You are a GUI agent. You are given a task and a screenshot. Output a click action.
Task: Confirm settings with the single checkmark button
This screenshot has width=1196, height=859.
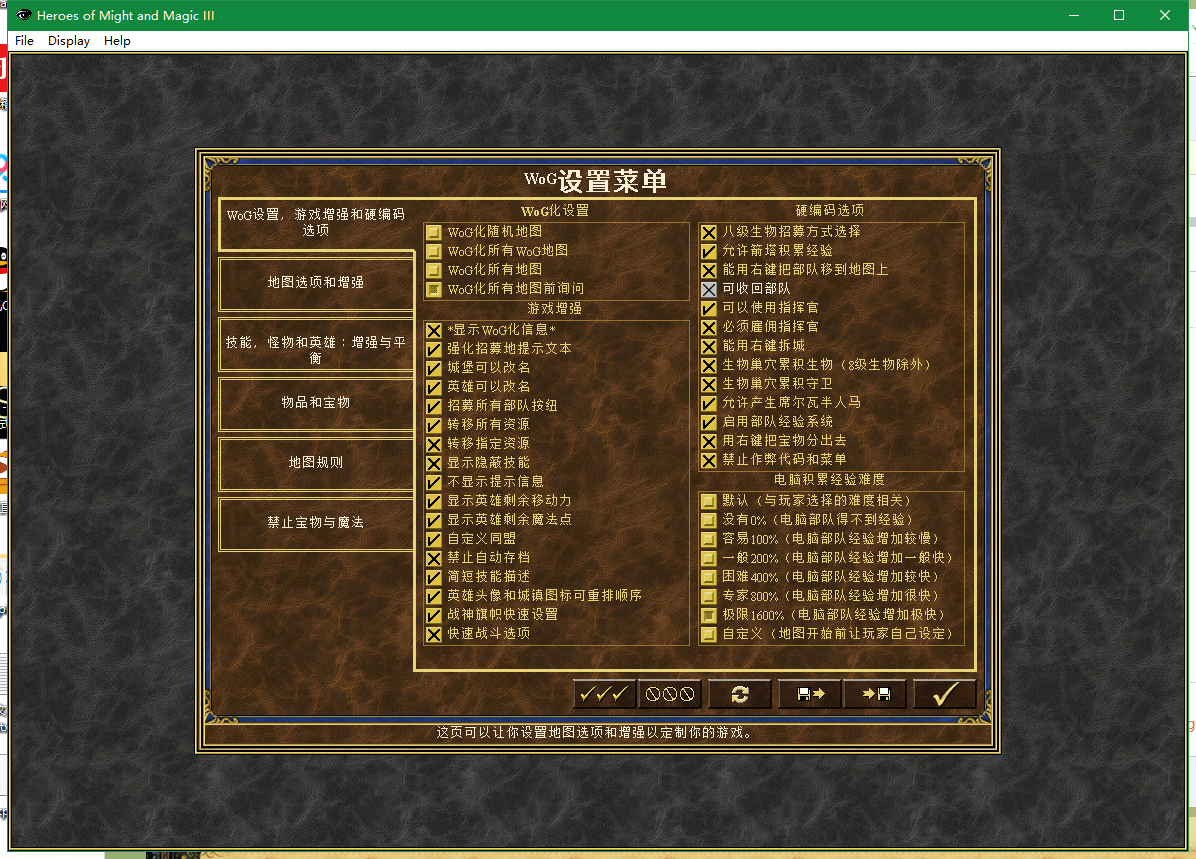[945, 693]
